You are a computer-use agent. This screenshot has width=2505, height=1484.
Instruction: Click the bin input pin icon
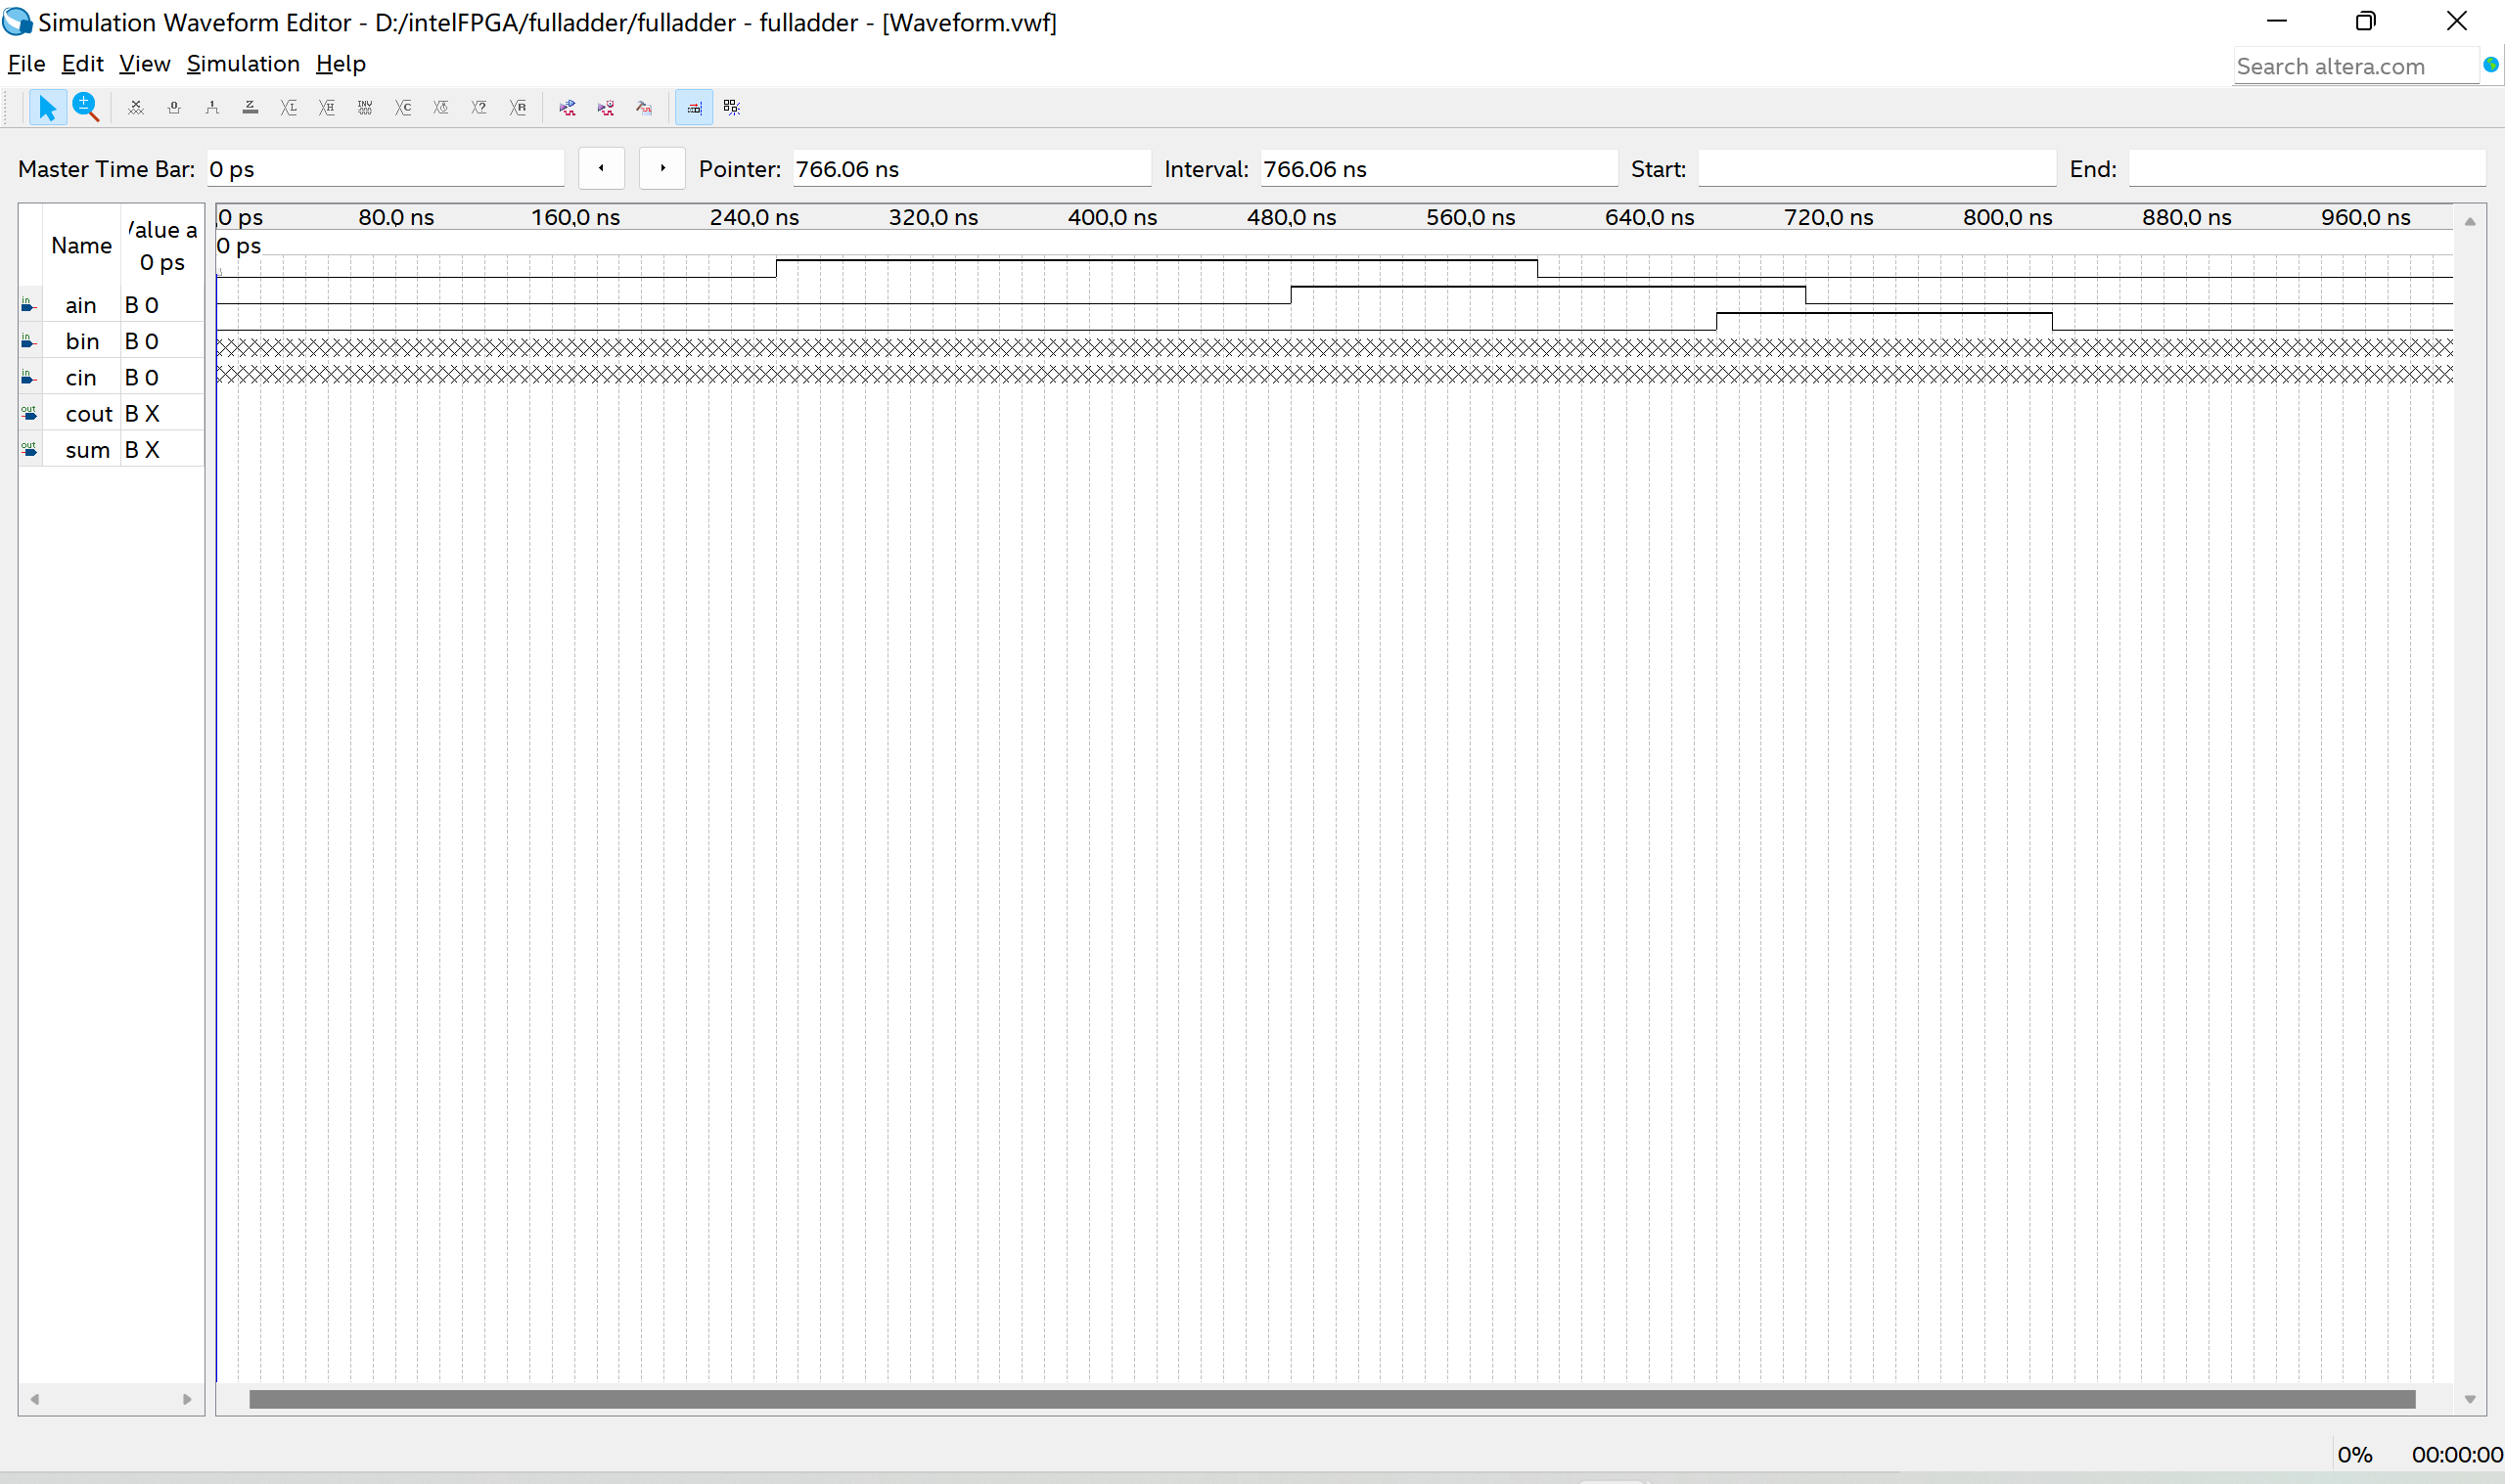point(29,341)
